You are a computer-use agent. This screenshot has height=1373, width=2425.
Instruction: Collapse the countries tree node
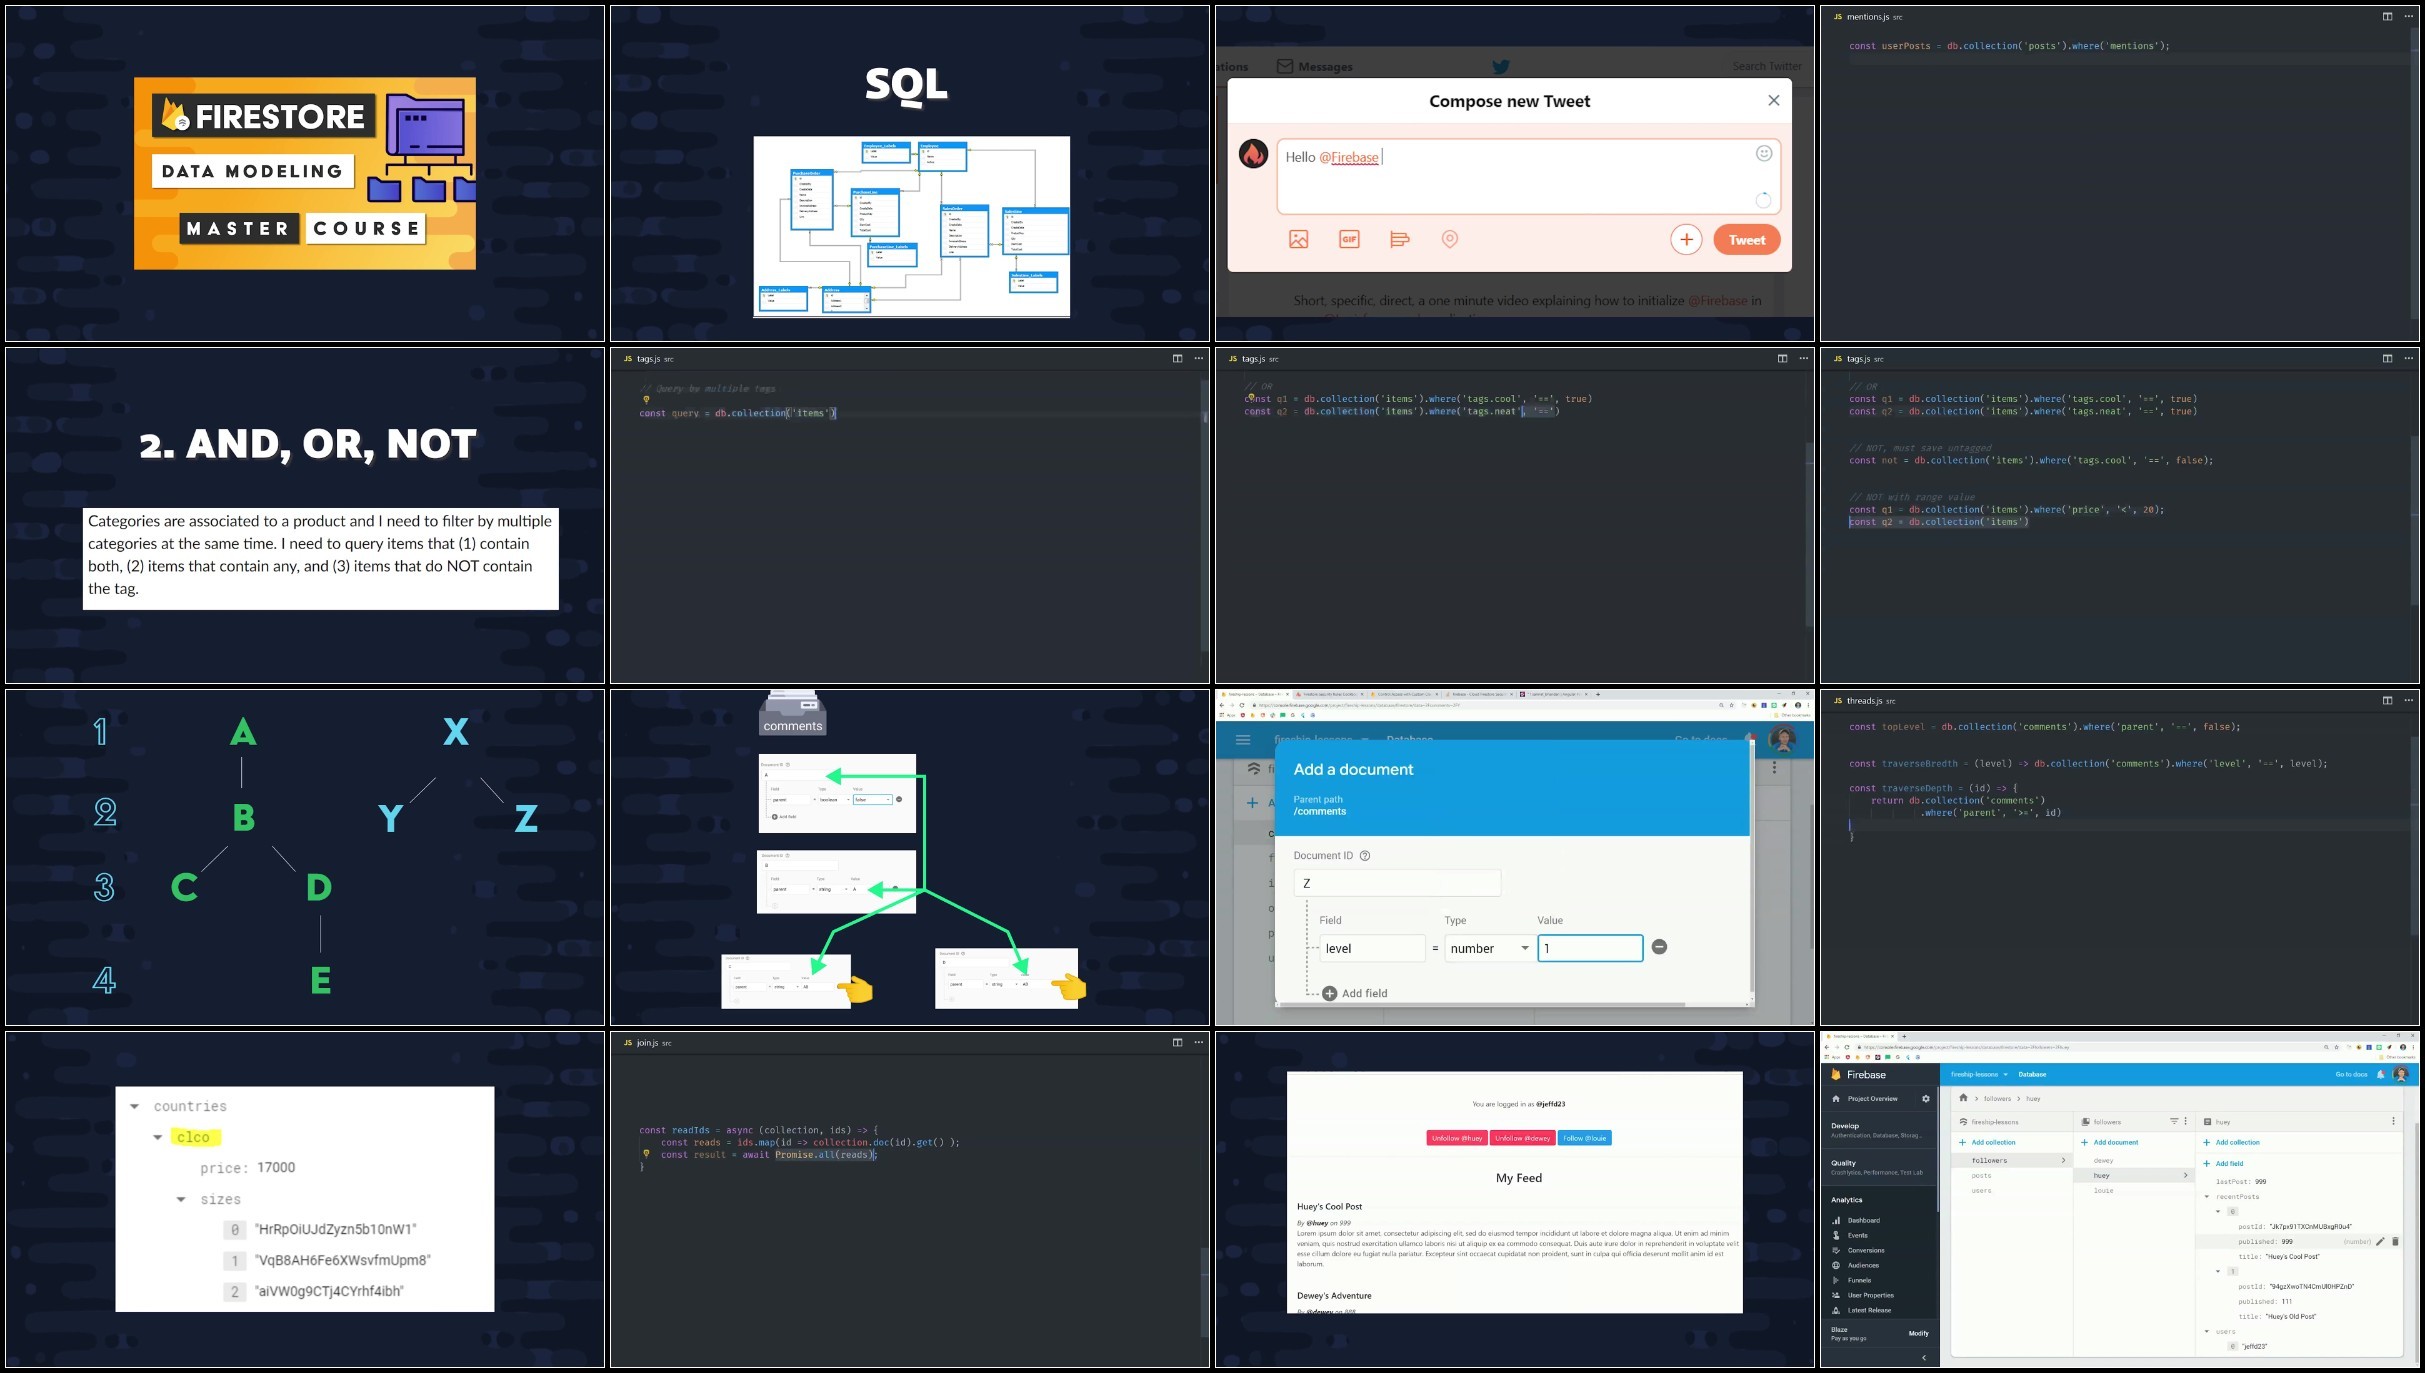pyautogui.click(x=134, y=1106)
